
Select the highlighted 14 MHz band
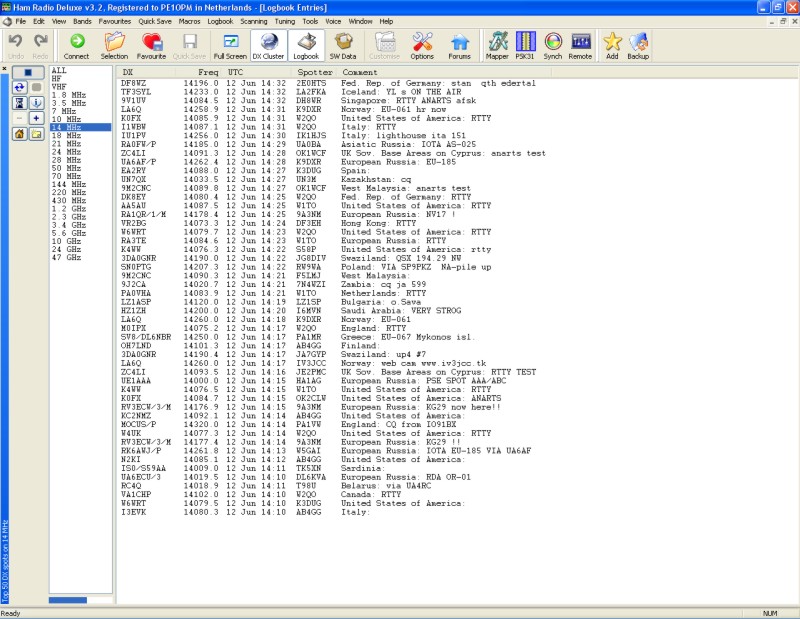[81, 127]
